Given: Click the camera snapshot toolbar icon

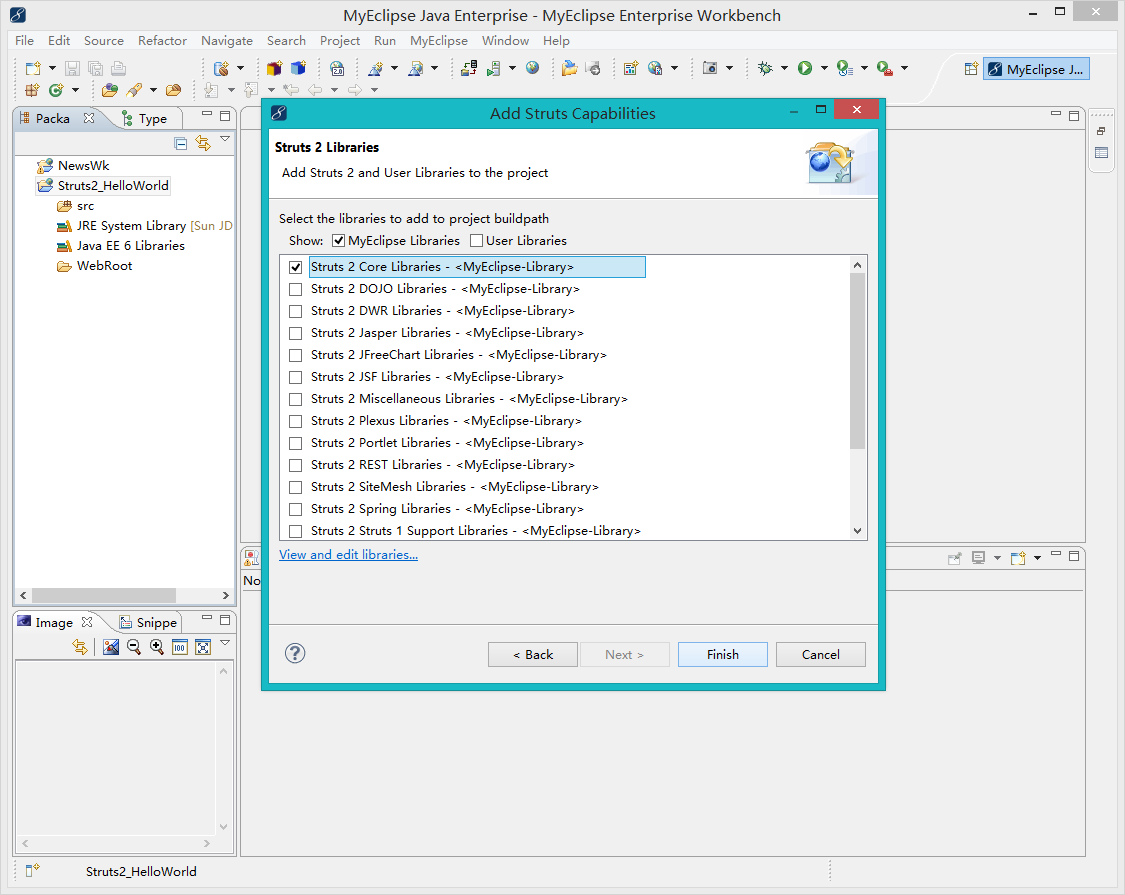Looking at the screenshot, I should pos(710,68).
